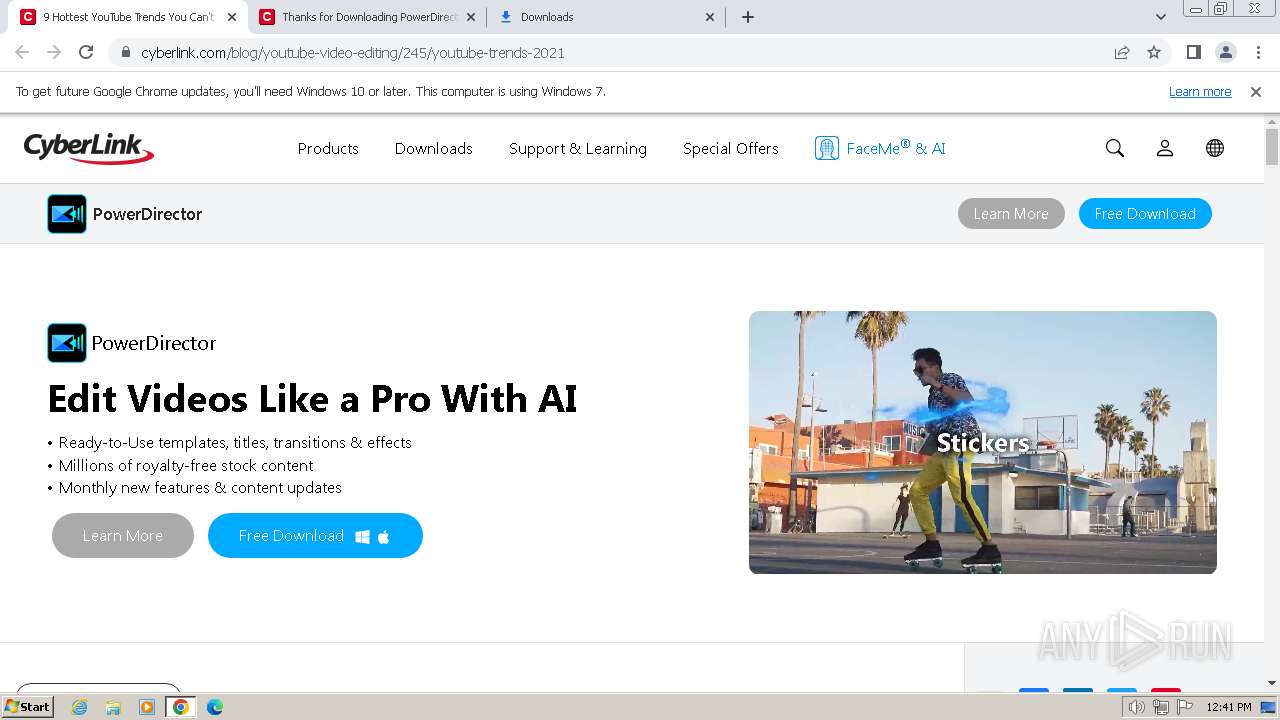The image size is (1280, 720).
Task: Click network icon in system tray
Action: tap(1161, 707)
